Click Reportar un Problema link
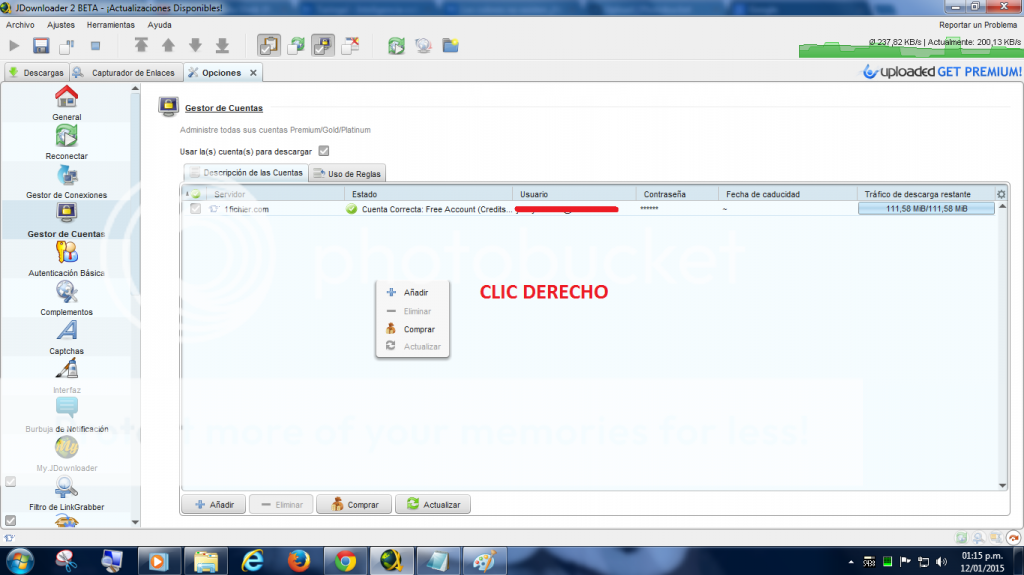Image resolution: width=1024 pixels, height=575 pixels. coord(978,25)
